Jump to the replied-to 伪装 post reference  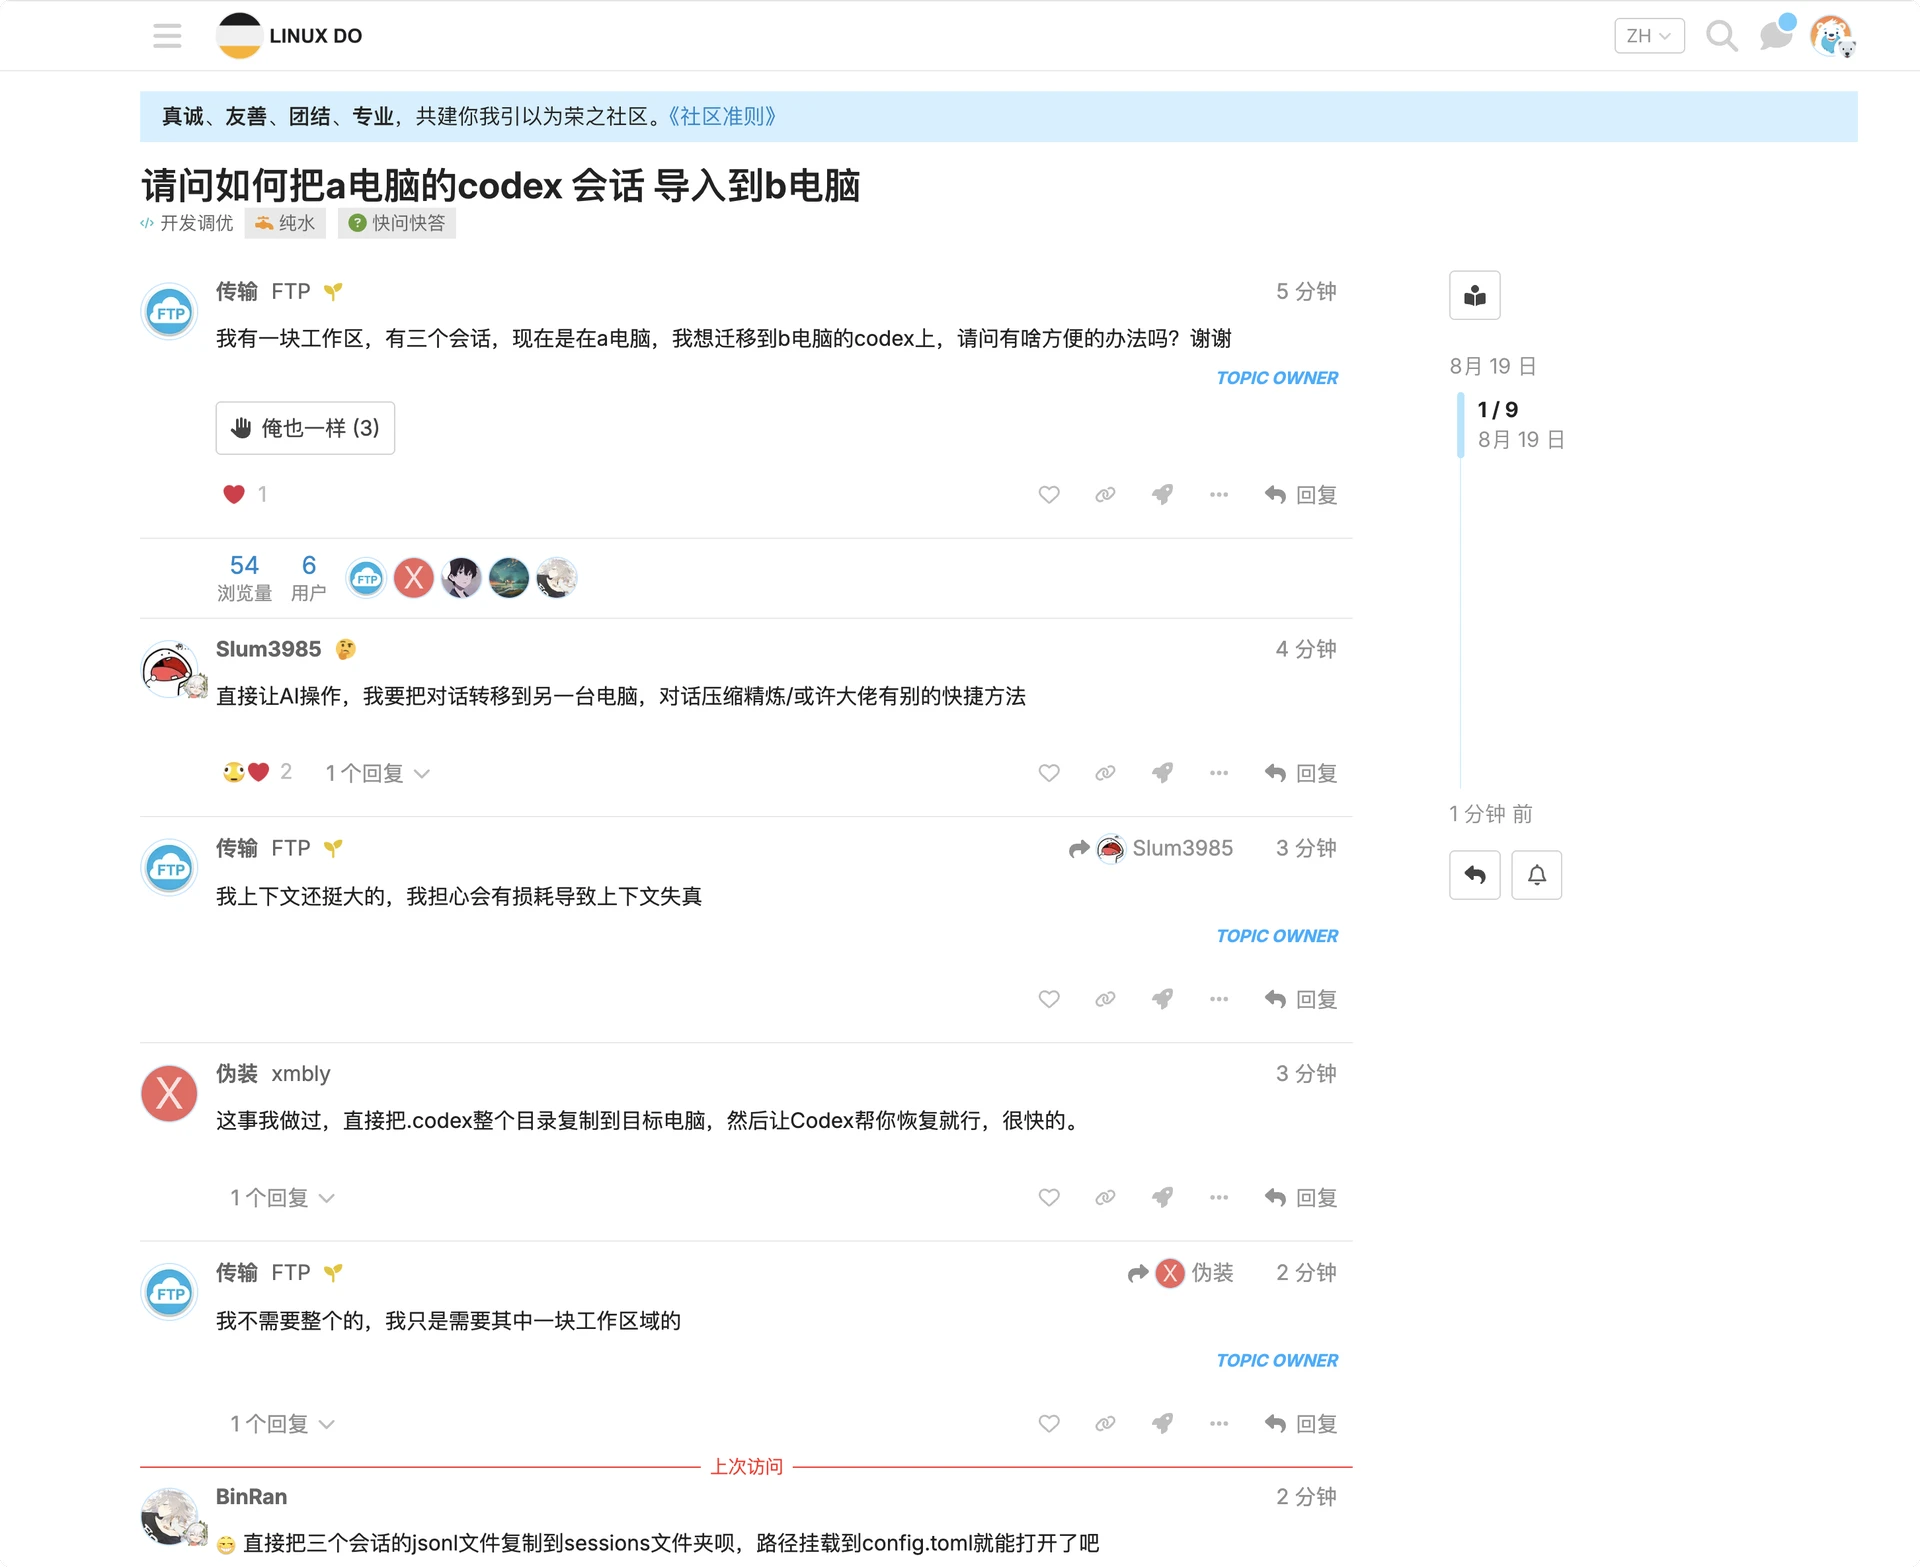click(1180, 1273)
